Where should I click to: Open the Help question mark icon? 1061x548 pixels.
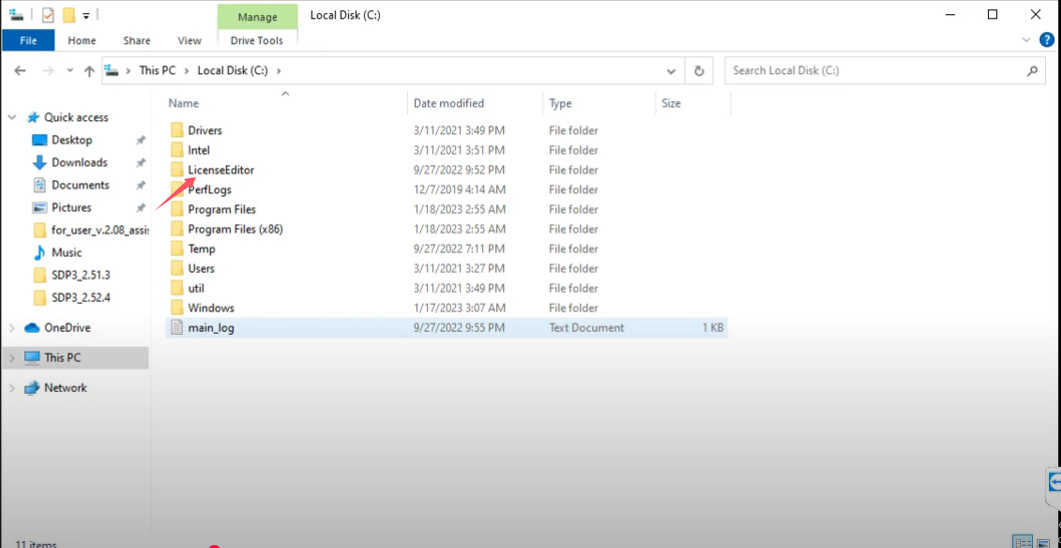pos(1047,40)
